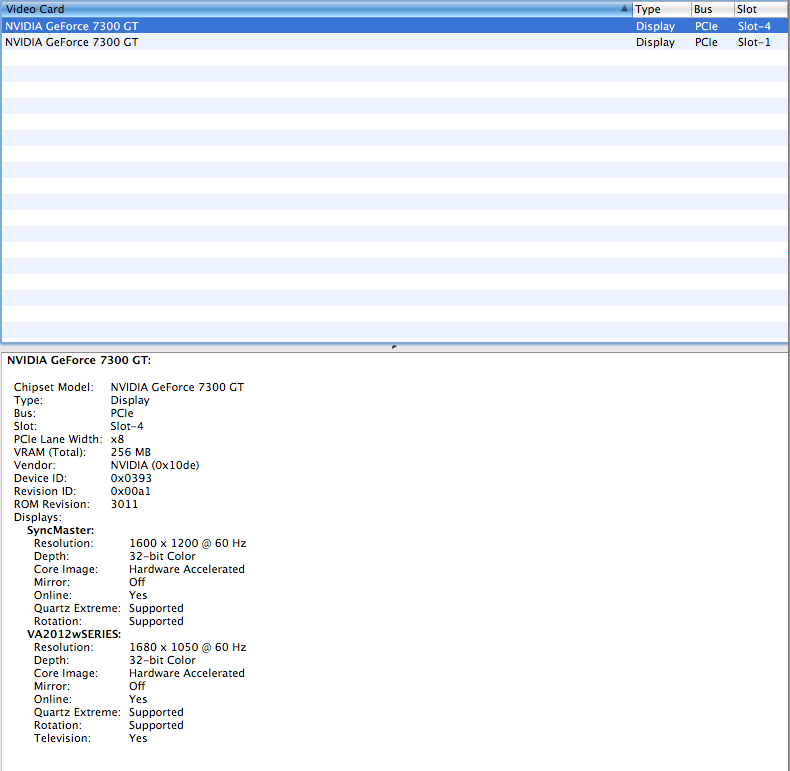The image size is (790, 771).
Task: Click the Device ID value 0x0393
Action: click(x=131, y=478)
